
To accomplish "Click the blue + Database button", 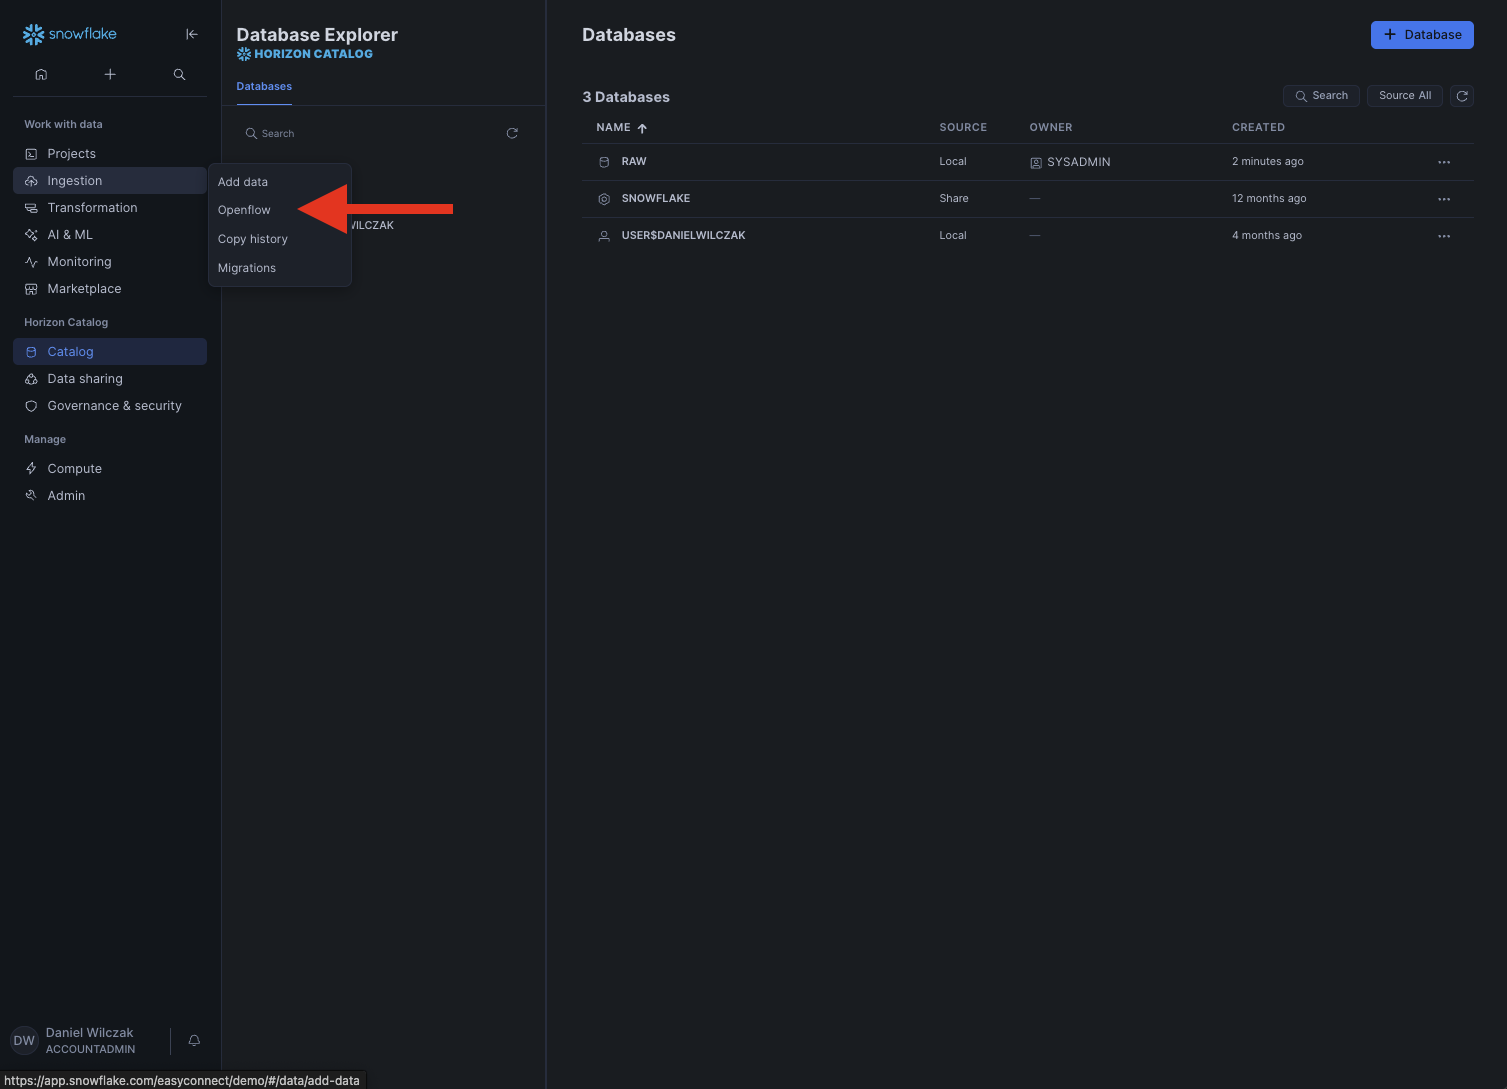I will pyautogui.click(x=1421, y=35).
